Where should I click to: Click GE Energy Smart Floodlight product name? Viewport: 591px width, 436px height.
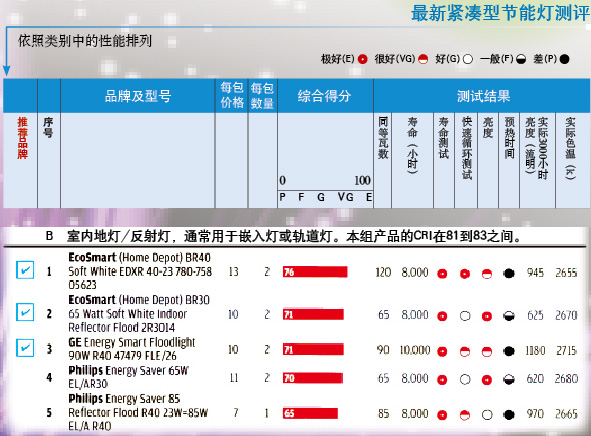132,349
